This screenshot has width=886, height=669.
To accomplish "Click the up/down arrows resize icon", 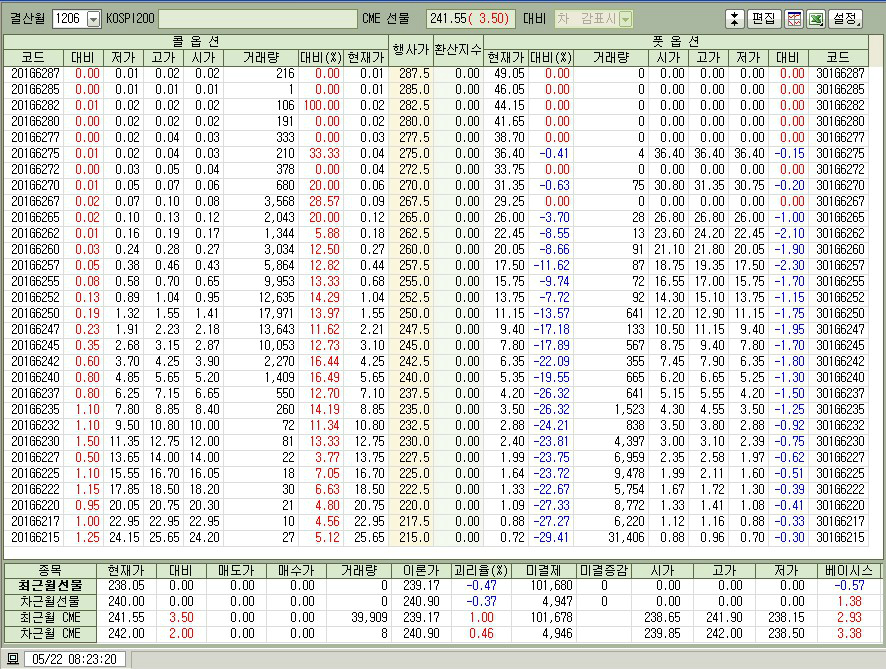I will coord(735,19).
